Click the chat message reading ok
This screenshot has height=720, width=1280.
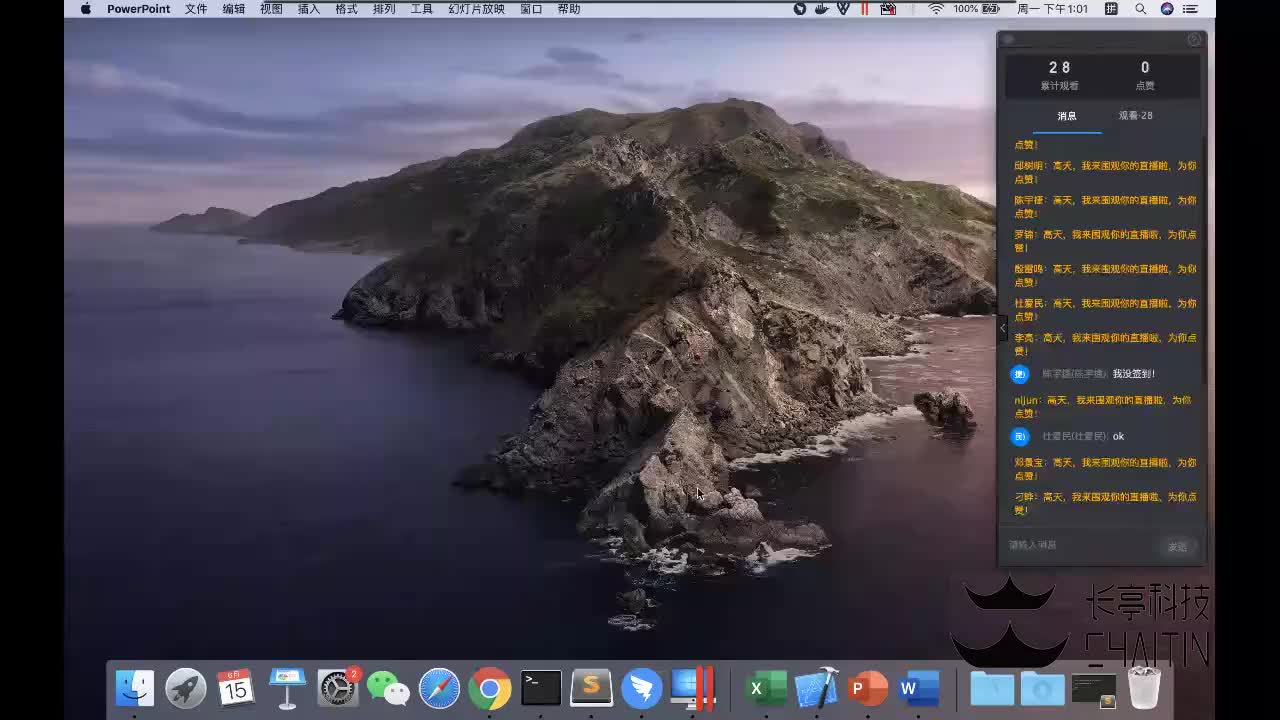tap(1119, 436)
